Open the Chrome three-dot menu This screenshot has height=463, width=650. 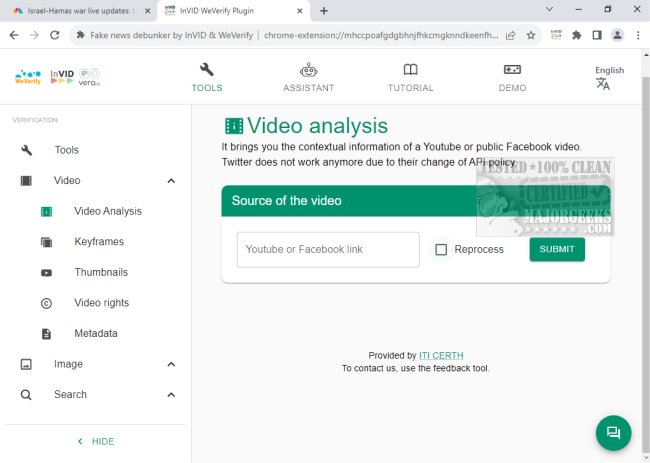[638, 35]
